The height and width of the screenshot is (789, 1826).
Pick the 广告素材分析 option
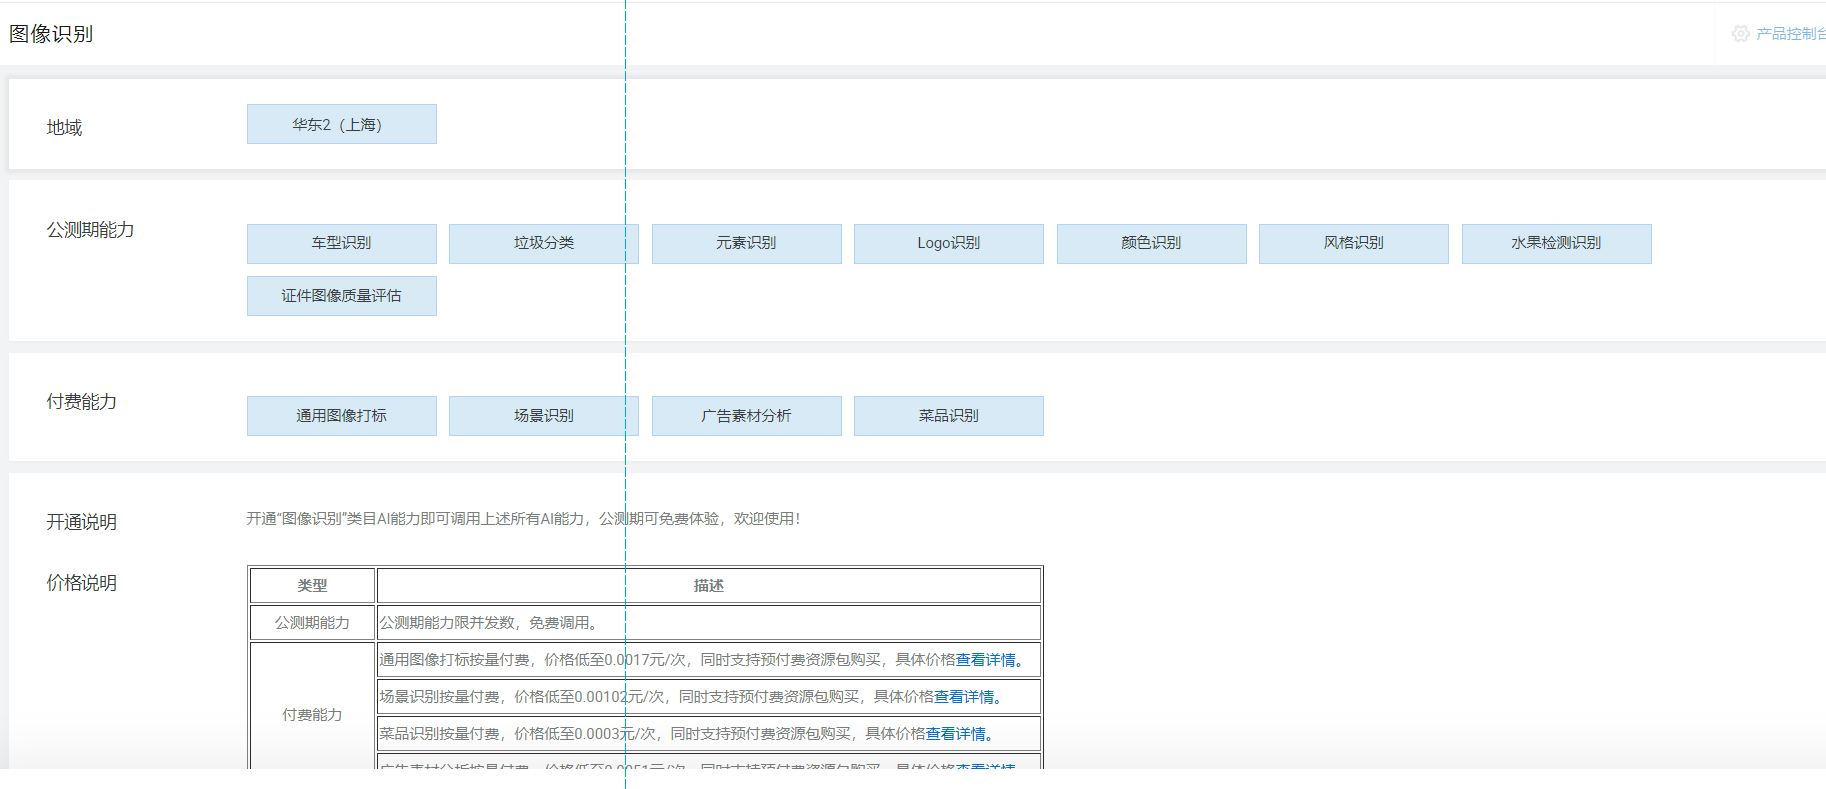click(x=747, y=416)
